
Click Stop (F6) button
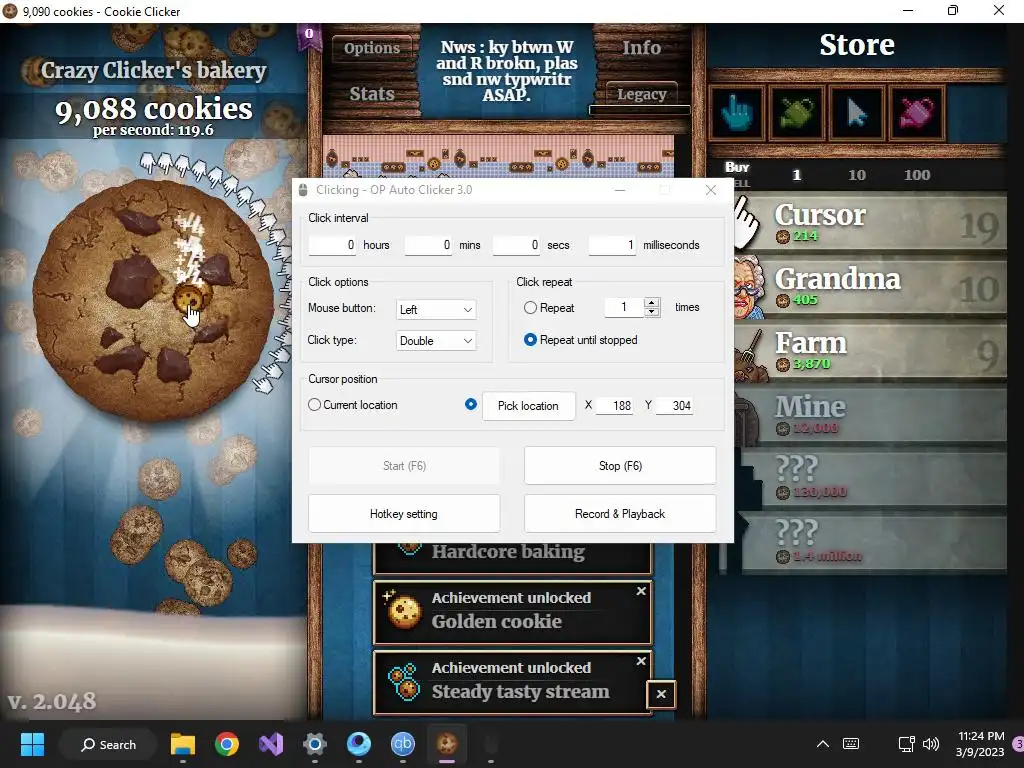pos(620,466)
